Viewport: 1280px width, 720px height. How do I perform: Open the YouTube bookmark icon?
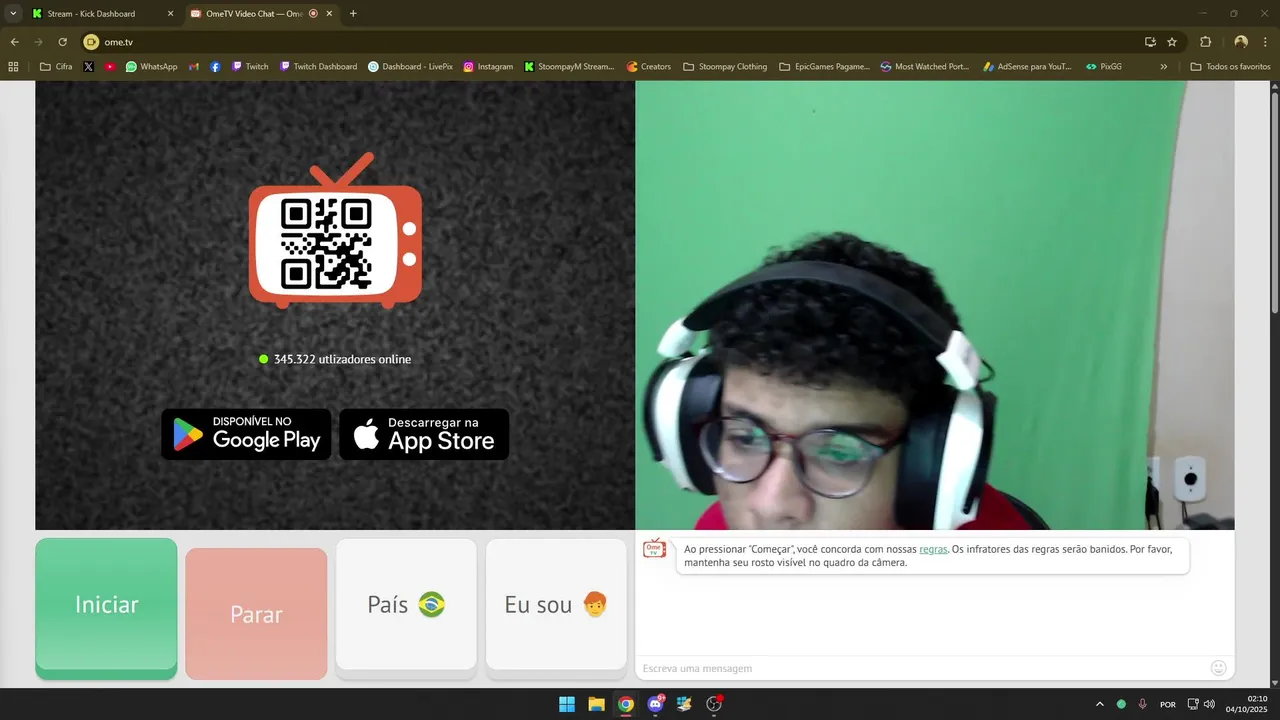tap(110, 67)
